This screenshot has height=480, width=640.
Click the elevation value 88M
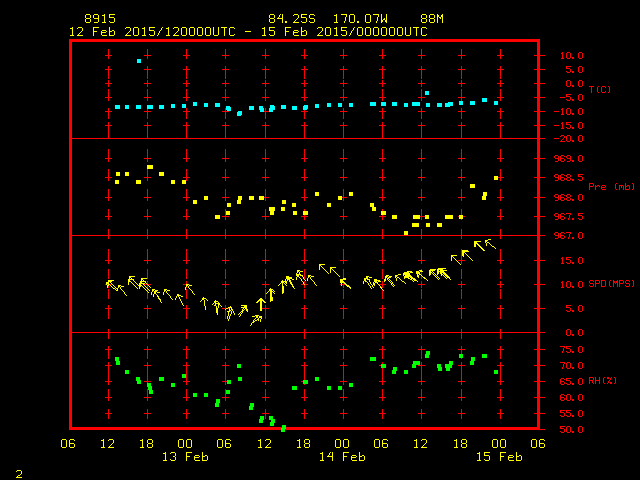click(x=432, y=19)
